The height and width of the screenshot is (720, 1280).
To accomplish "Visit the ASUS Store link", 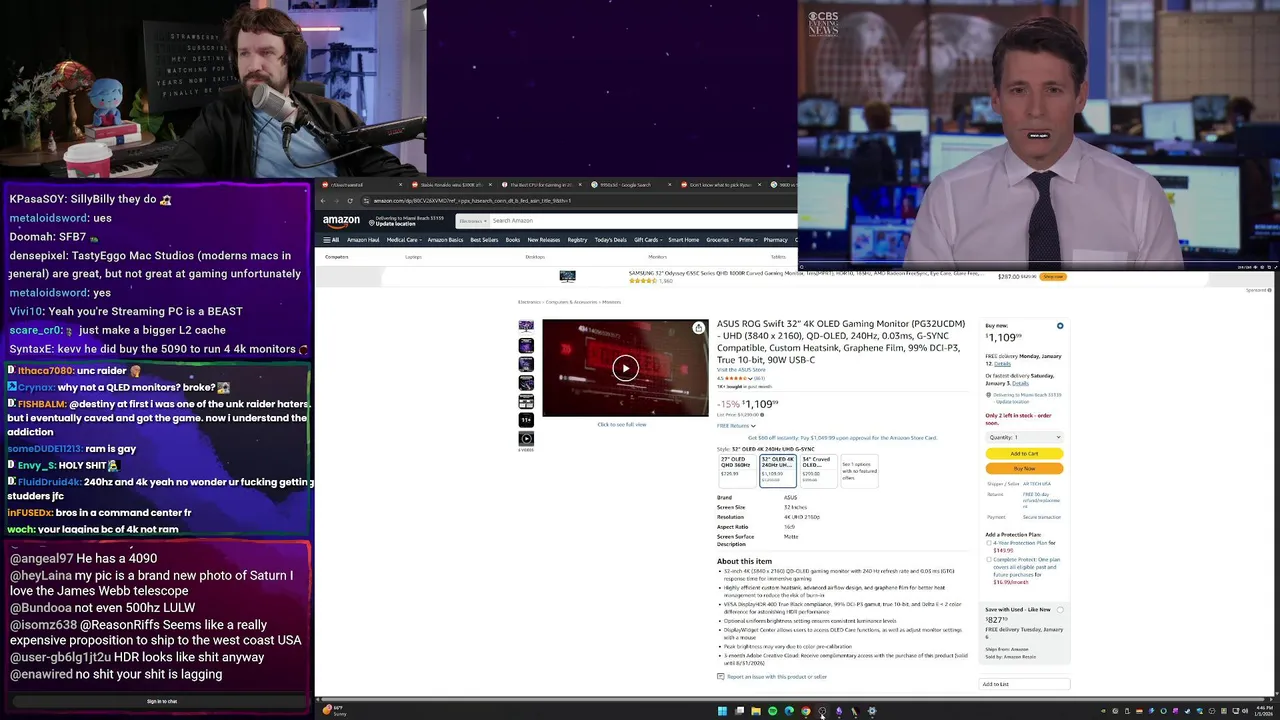I will click(x=741, y=370).
